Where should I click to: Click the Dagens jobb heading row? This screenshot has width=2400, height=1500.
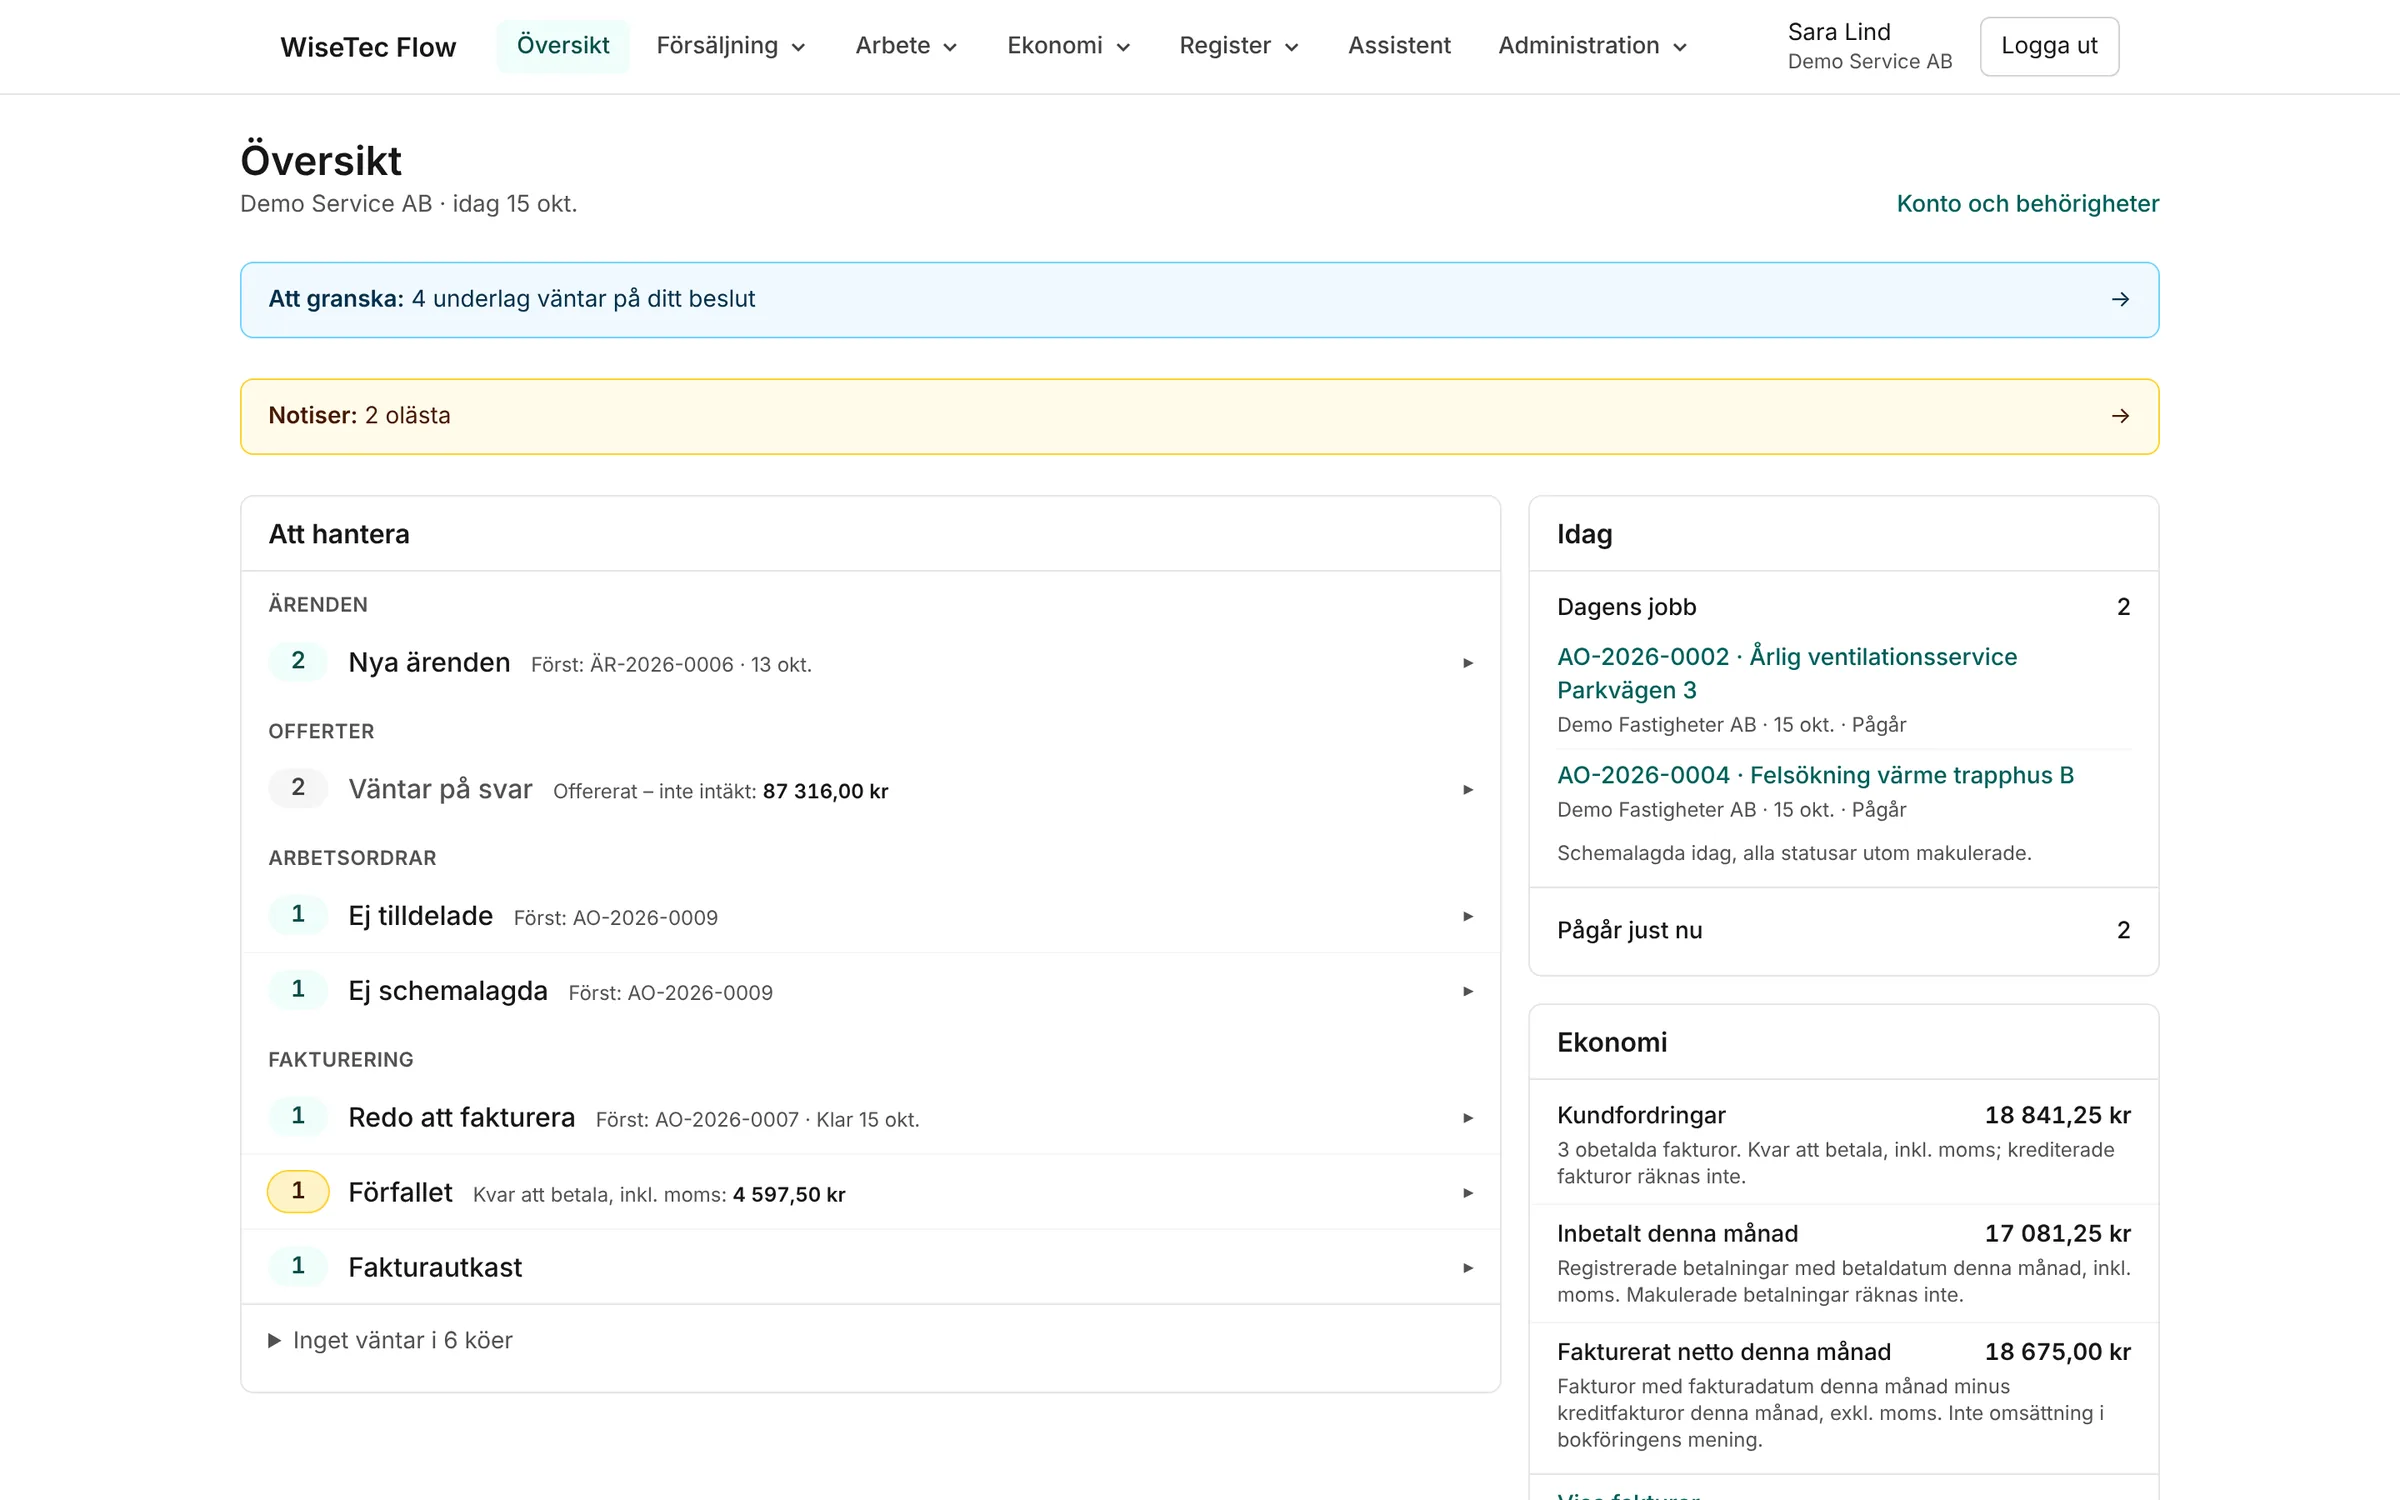click(1843, 607)
